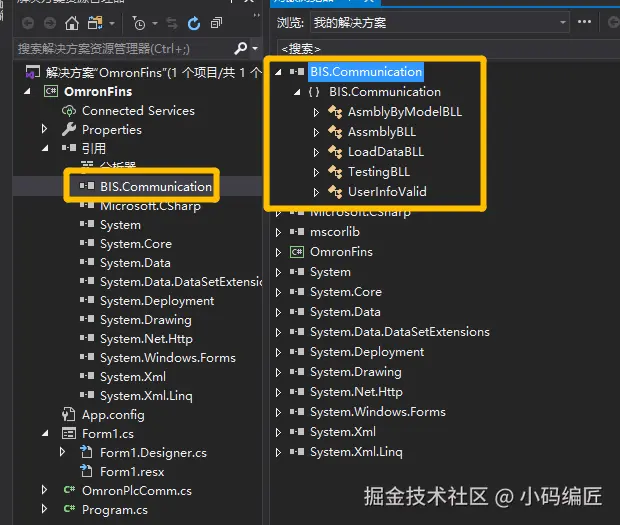Click the OmronPlcComm.cs C# file icon
The width and height of the screenshot is (620, 525).
pyautogui.click(x=69, y=490)
